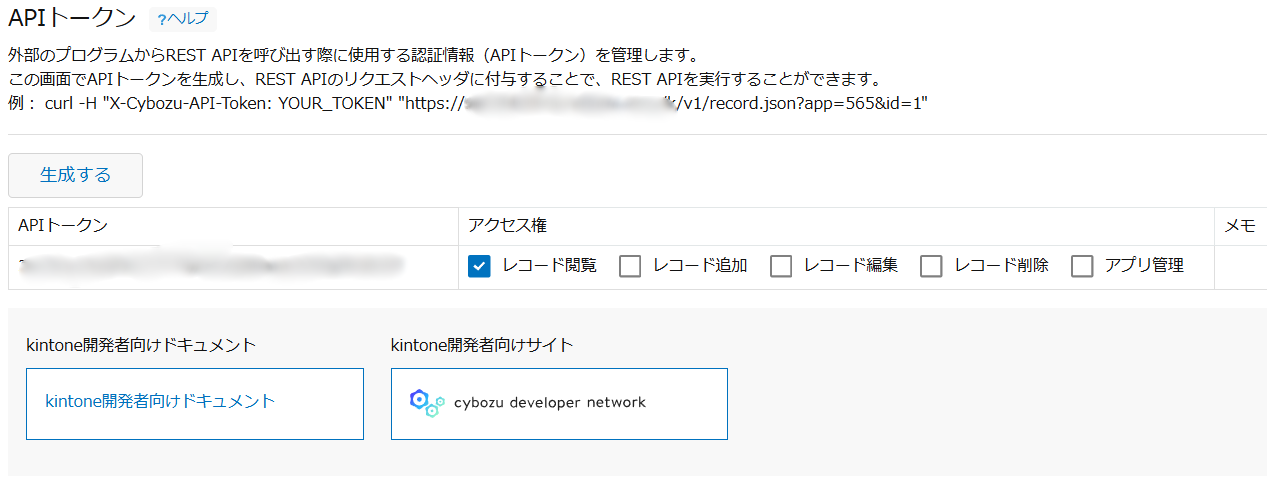Select the blurred API token value

pos(211,265)
